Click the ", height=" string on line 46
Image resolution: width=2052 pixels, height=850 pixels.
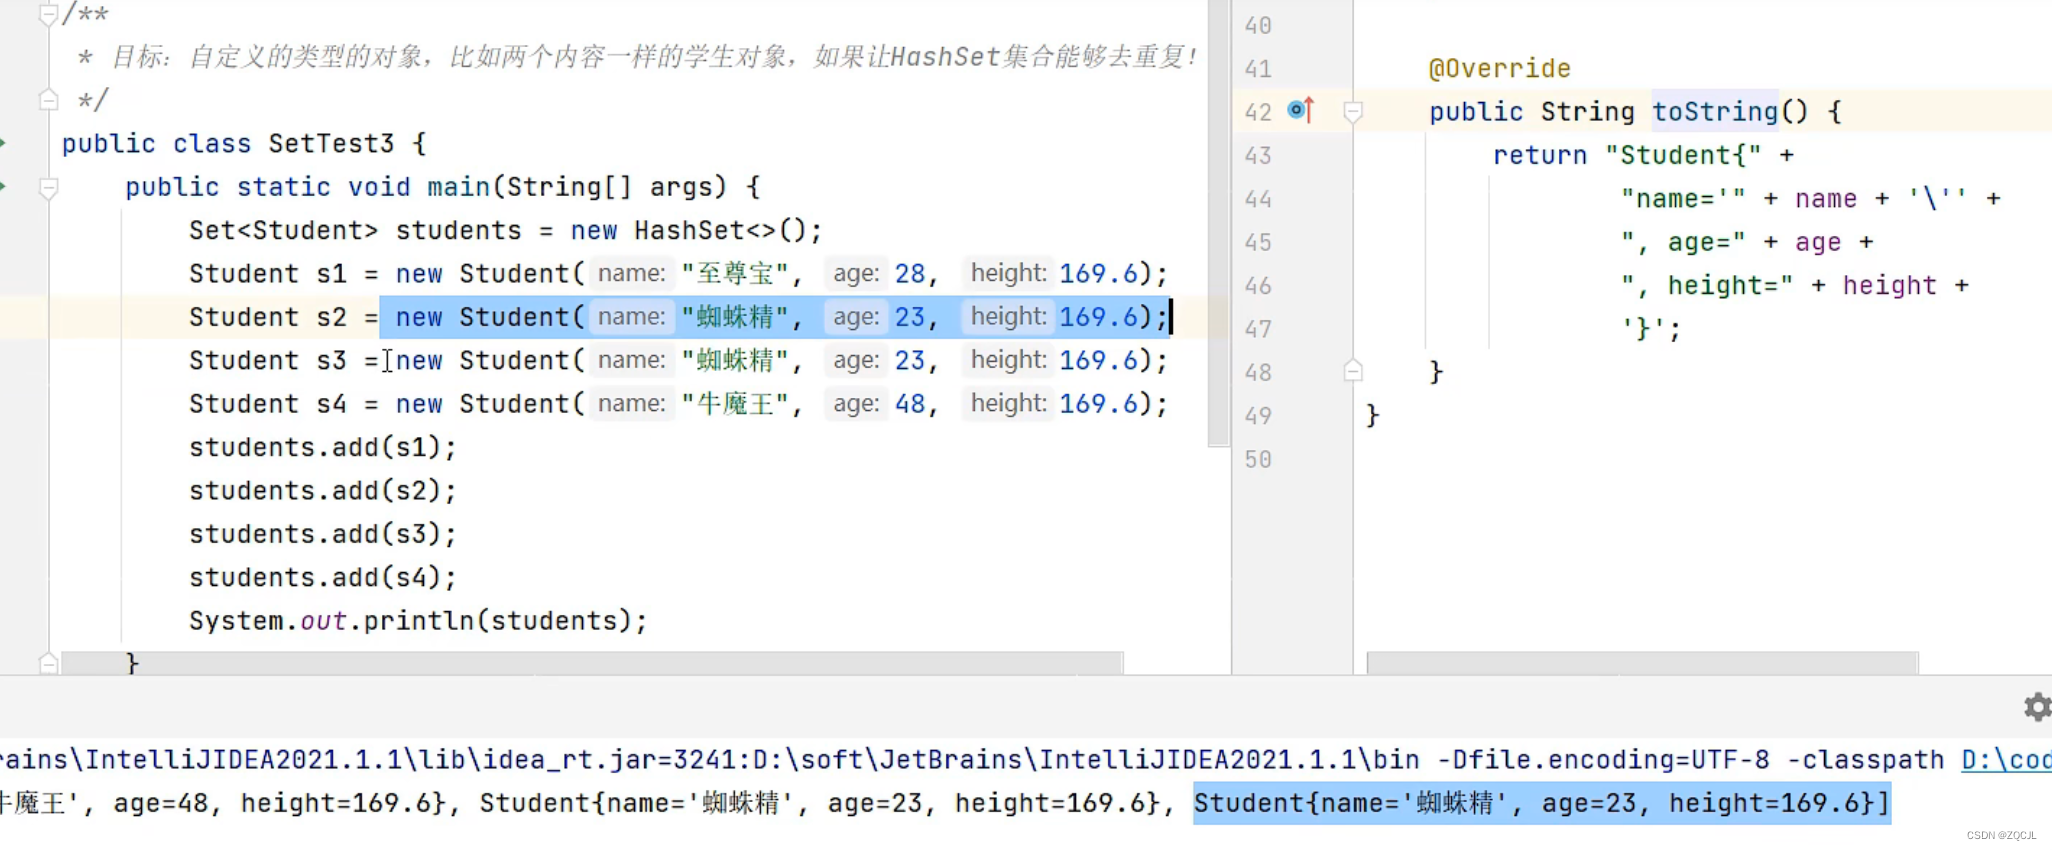pyautogui.click(x=1707, y=286)
